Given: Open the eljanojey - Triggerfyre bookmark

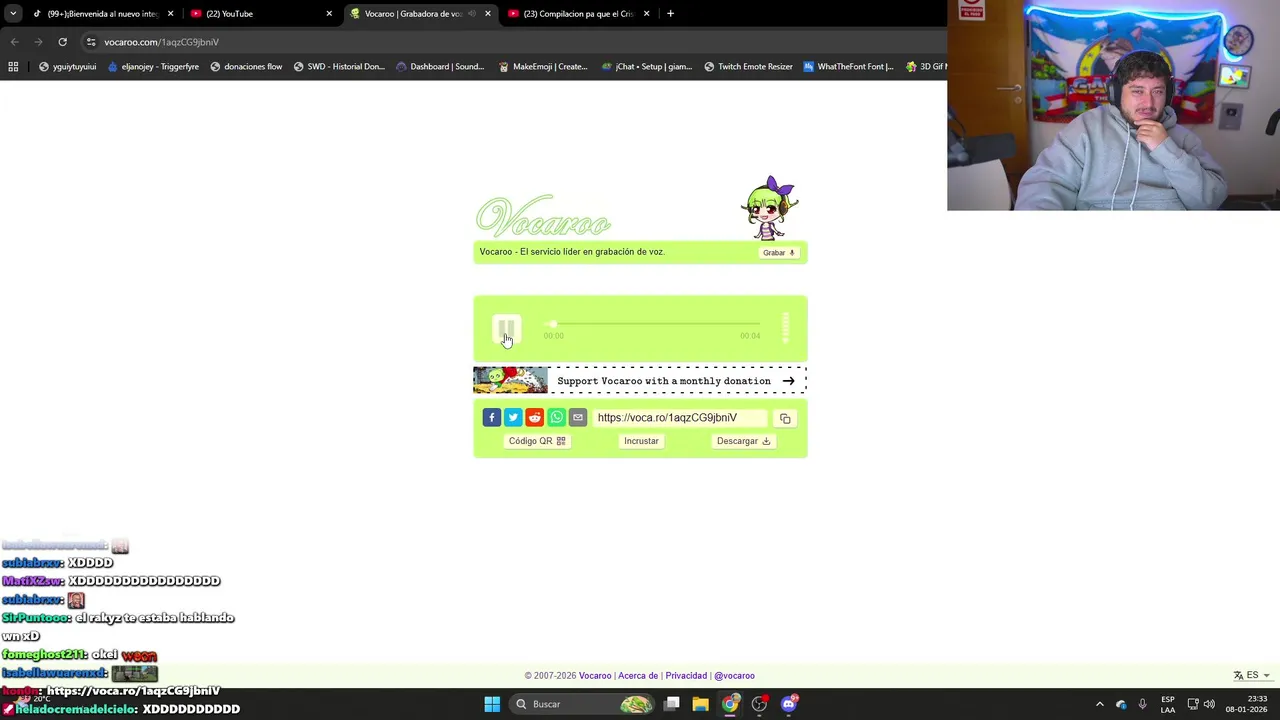Looking at the screenshot, I should coord(153,67).
